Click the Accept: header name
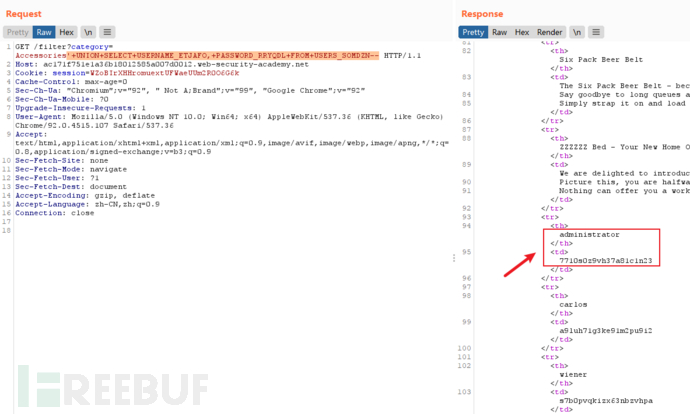This screenshot has width=690, height=414. (x=31, y=135)
